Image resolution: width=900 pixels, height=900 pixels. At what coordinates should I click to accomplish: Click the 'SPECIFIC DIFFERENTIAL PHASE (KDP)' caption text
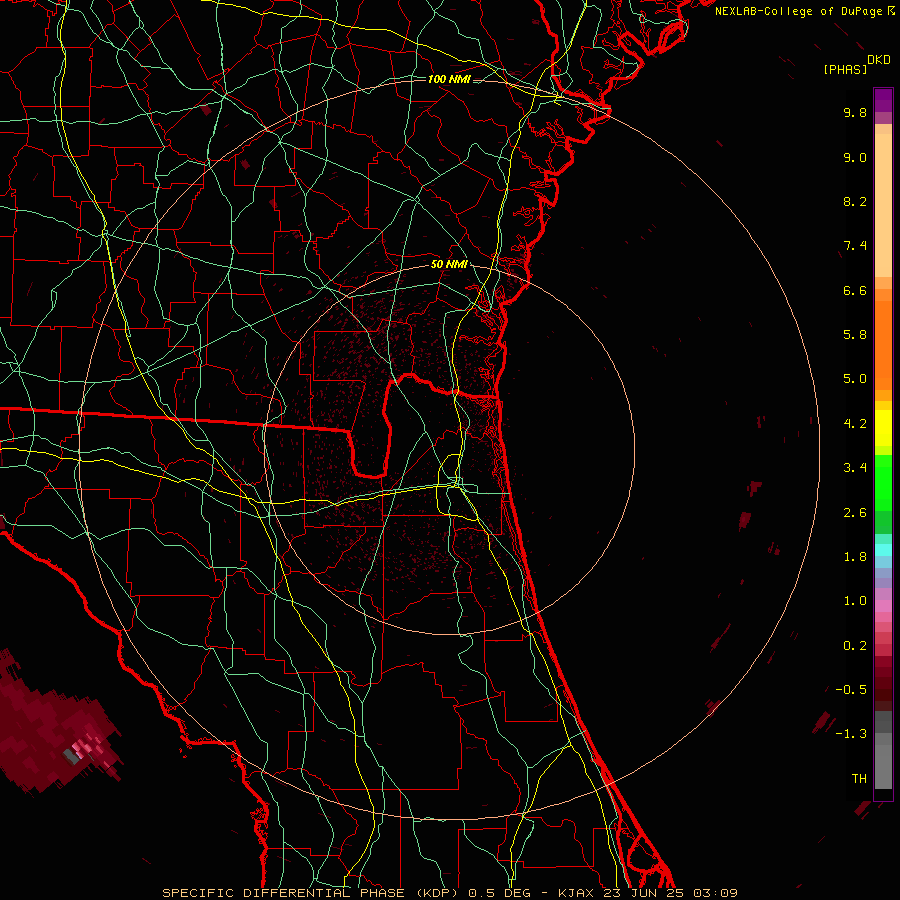[313, 893]
